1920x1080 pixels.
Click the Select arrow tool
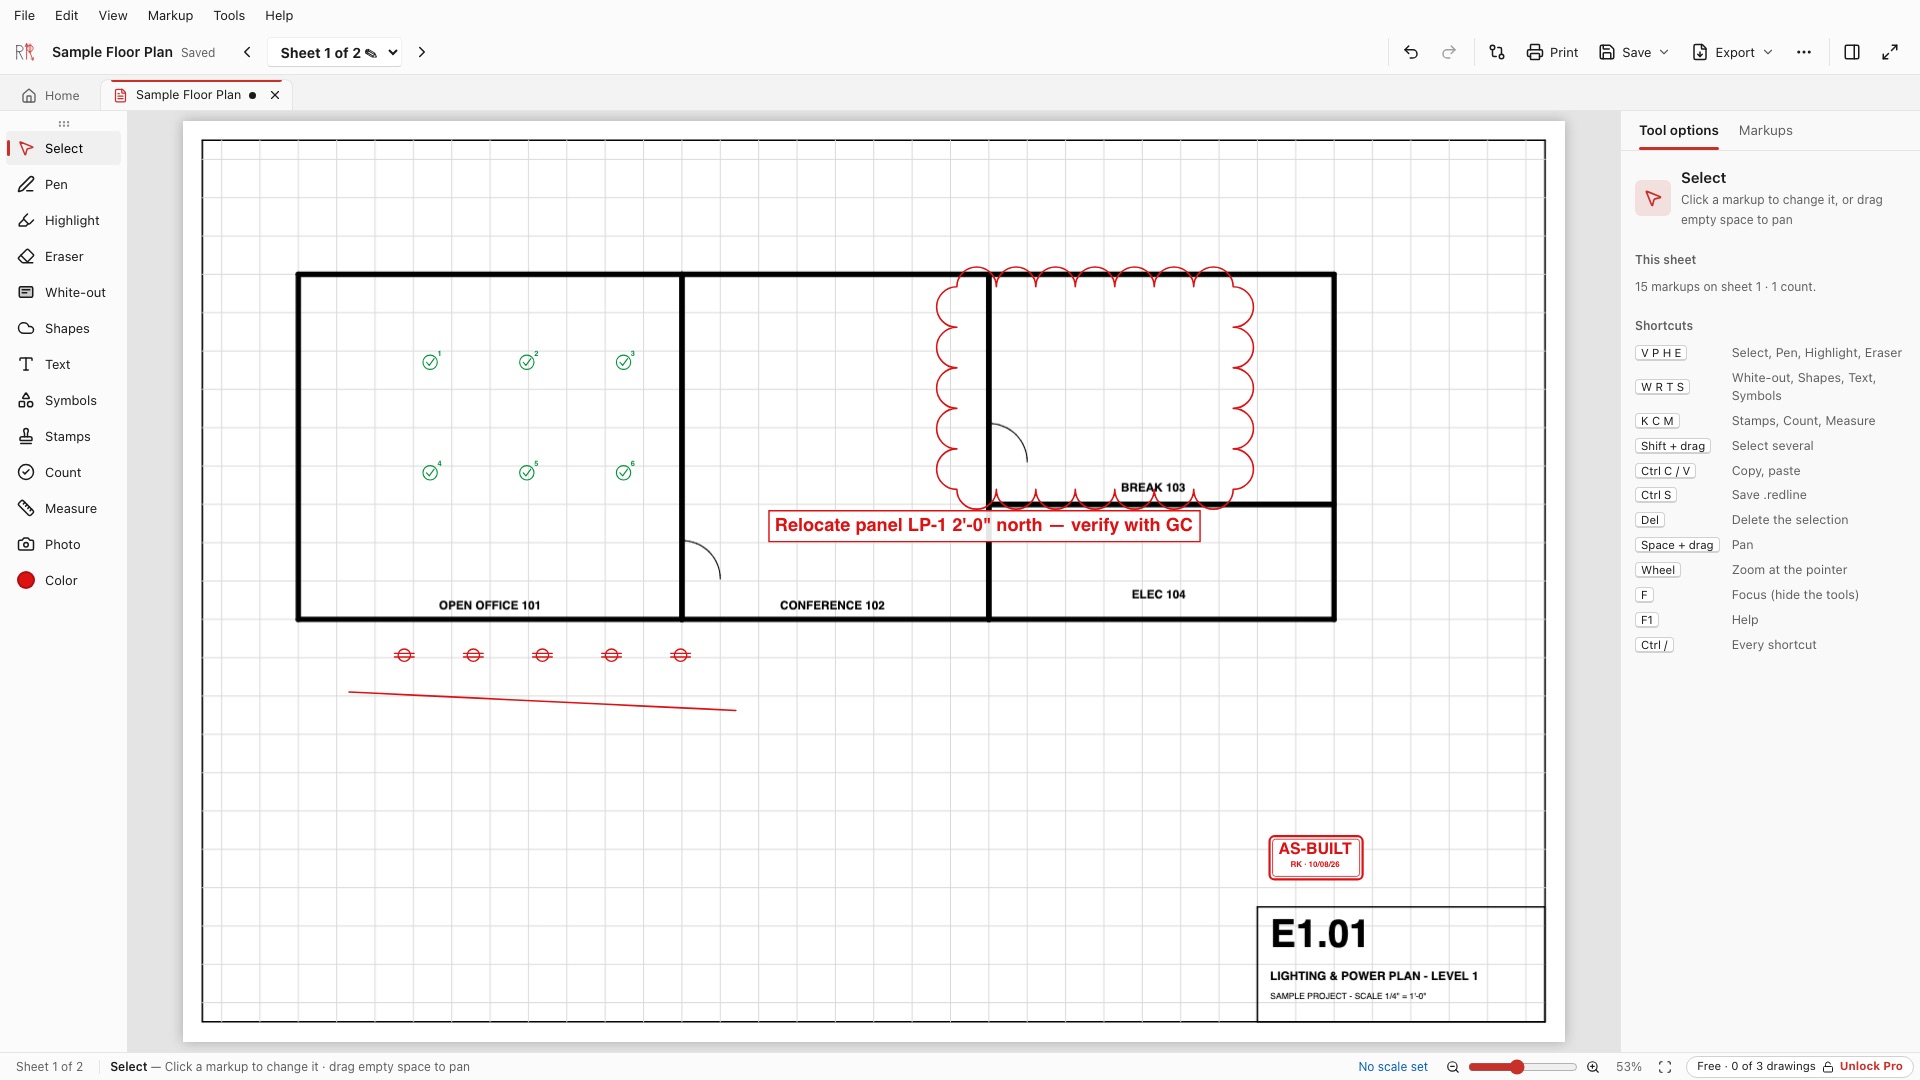coord(63,148)
